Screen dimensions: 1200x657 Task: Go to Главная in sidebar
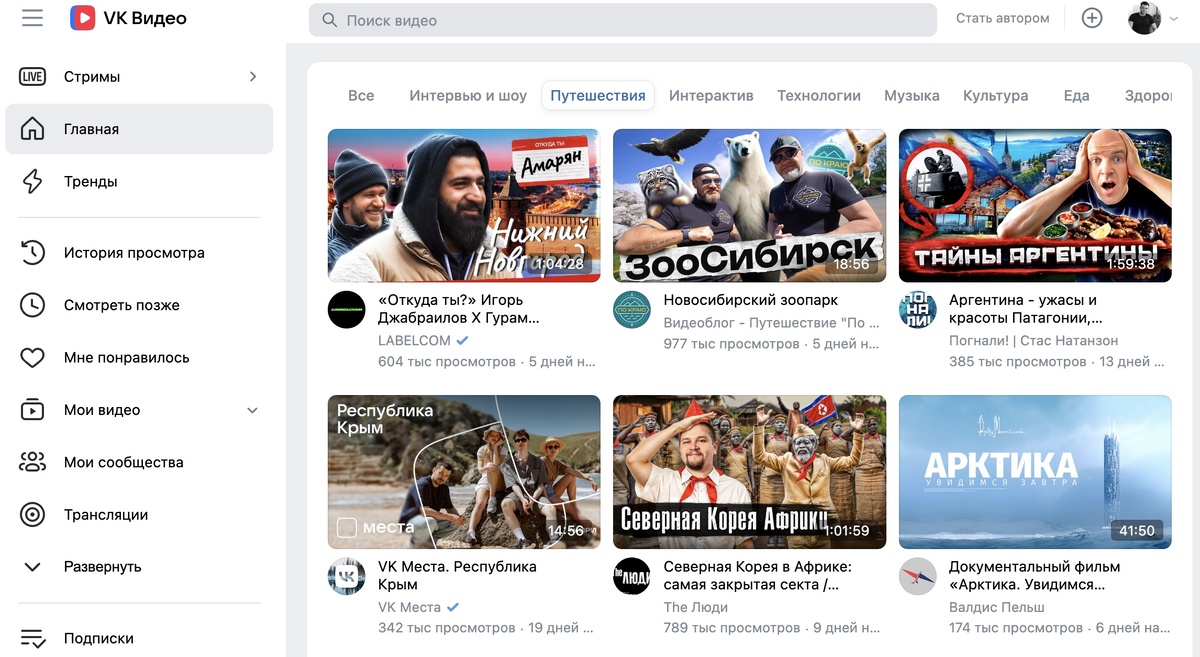click(x=139, y=129)
